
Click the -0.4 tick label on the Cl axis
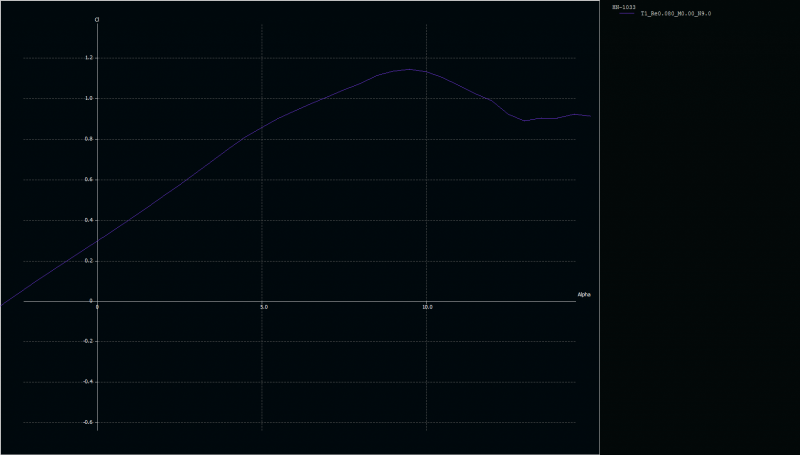pyautogui.click(x=88, y=381)
